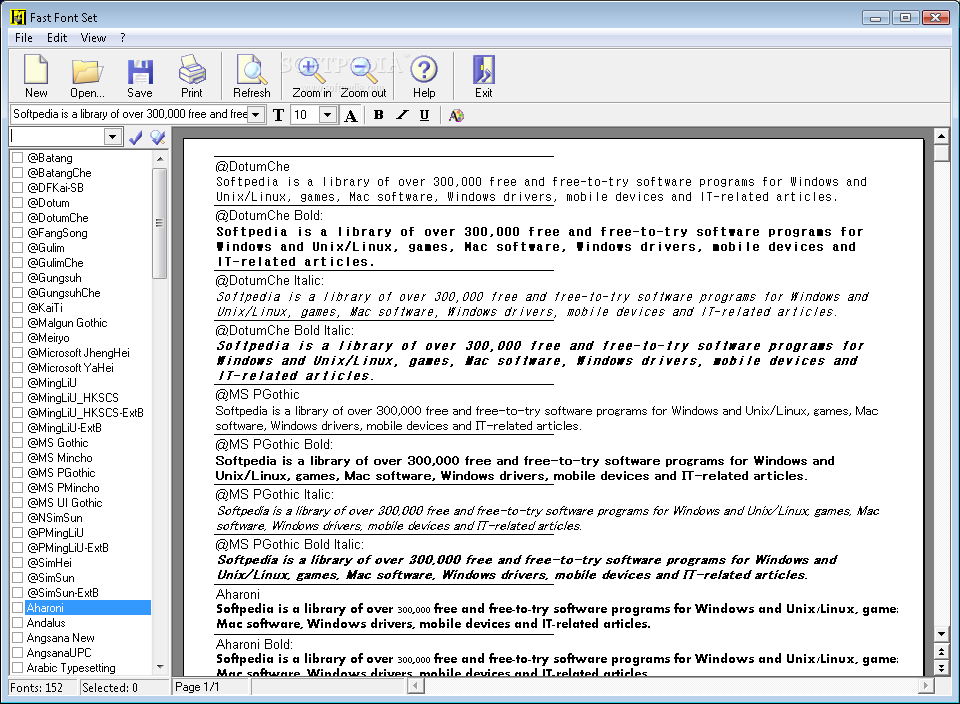Open the Edit menu

point(57,38)
